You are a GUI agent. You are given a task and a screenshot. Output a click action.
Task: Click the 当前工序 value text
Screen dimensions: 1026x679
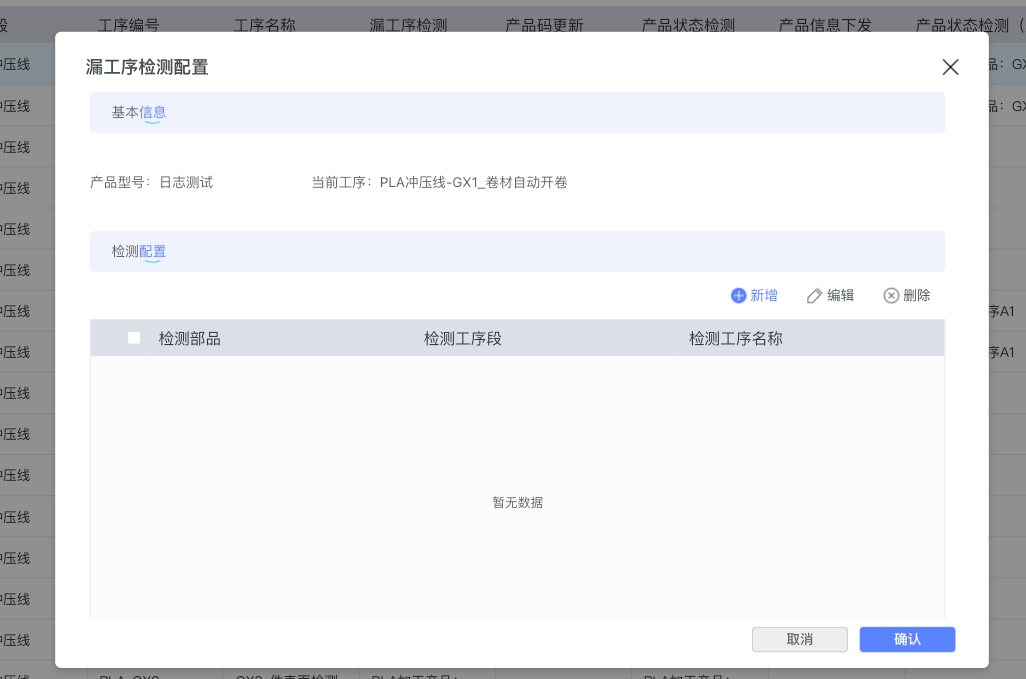tap(473, 183)
